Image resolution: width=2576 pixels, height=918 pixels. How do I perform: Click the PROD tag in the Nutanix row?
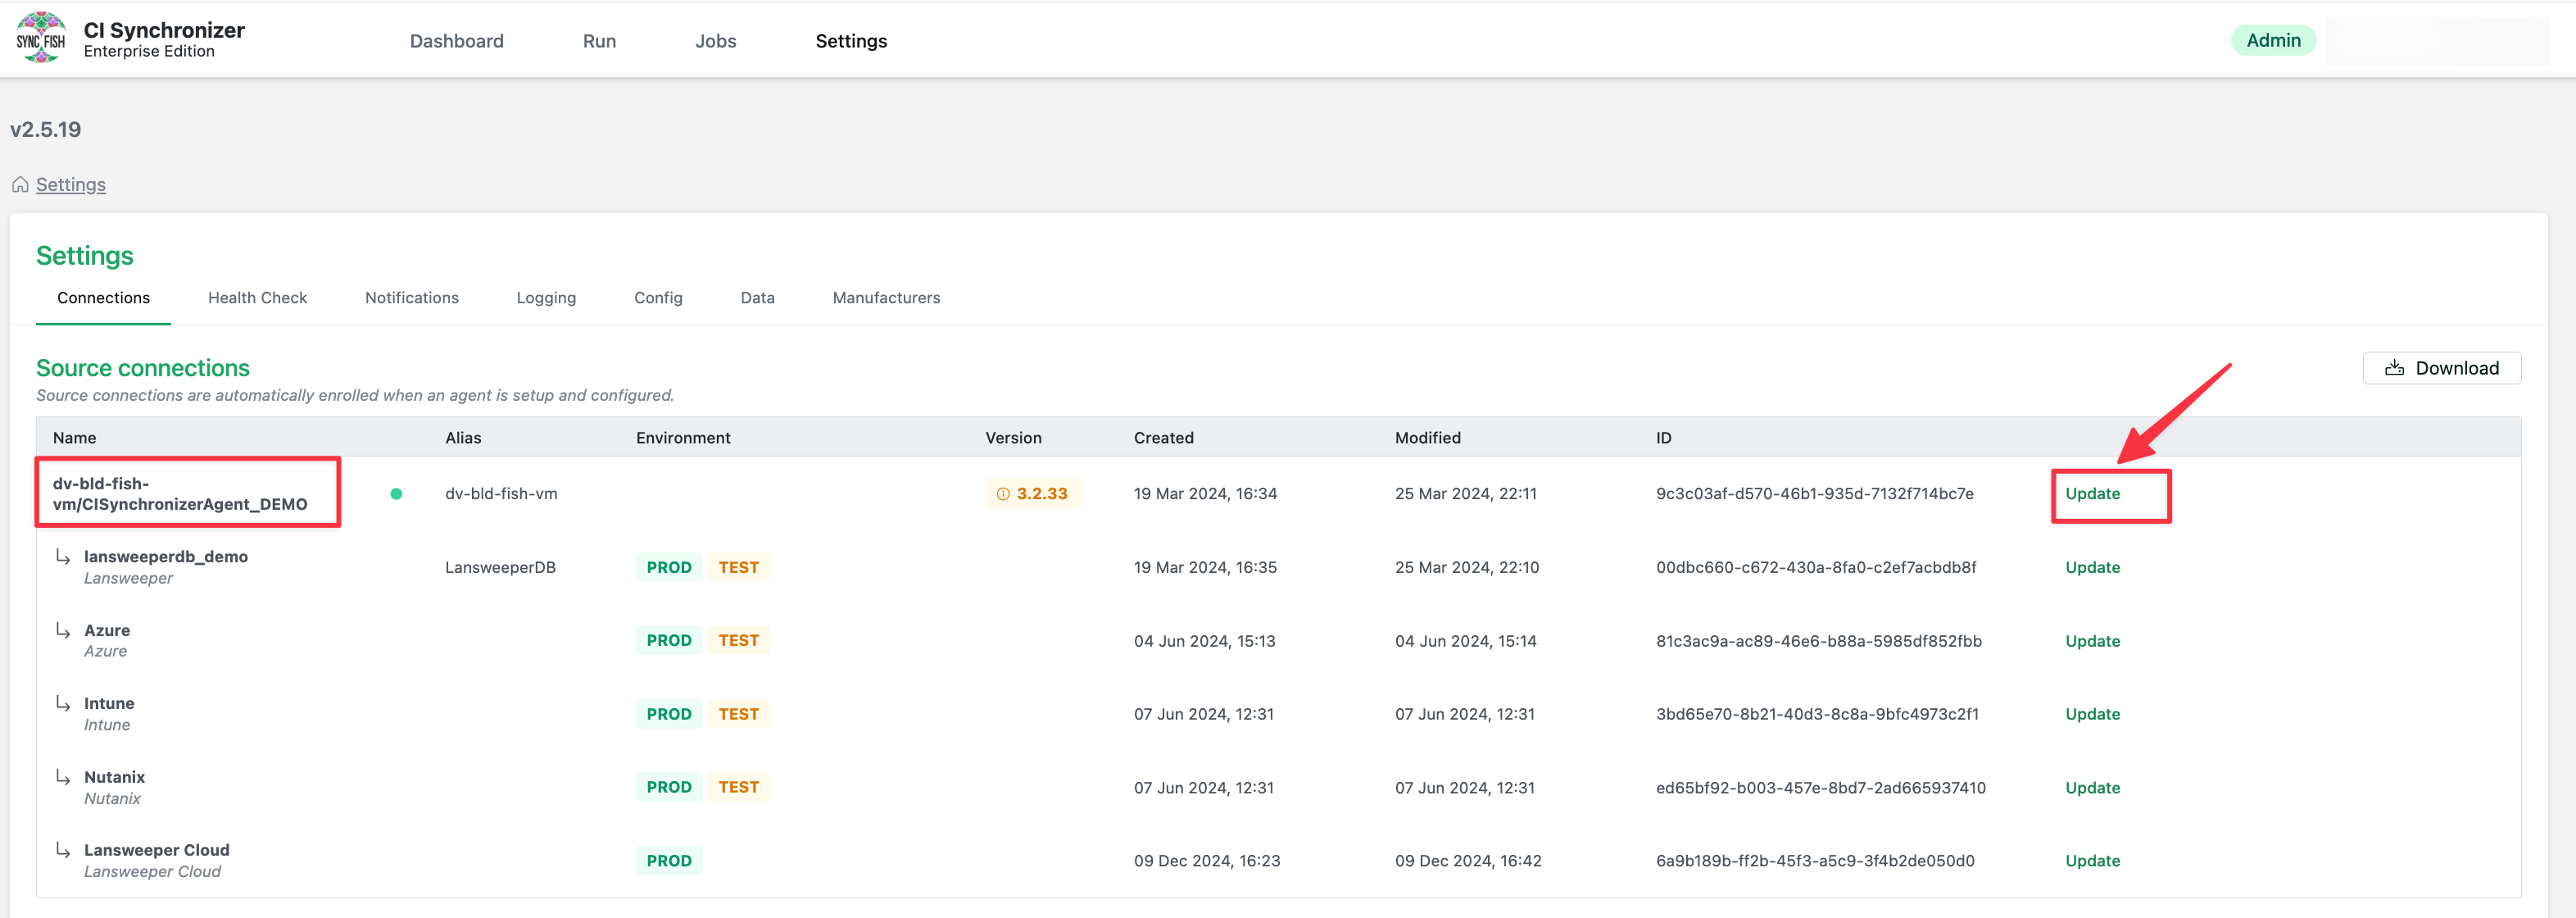[669, 788]
